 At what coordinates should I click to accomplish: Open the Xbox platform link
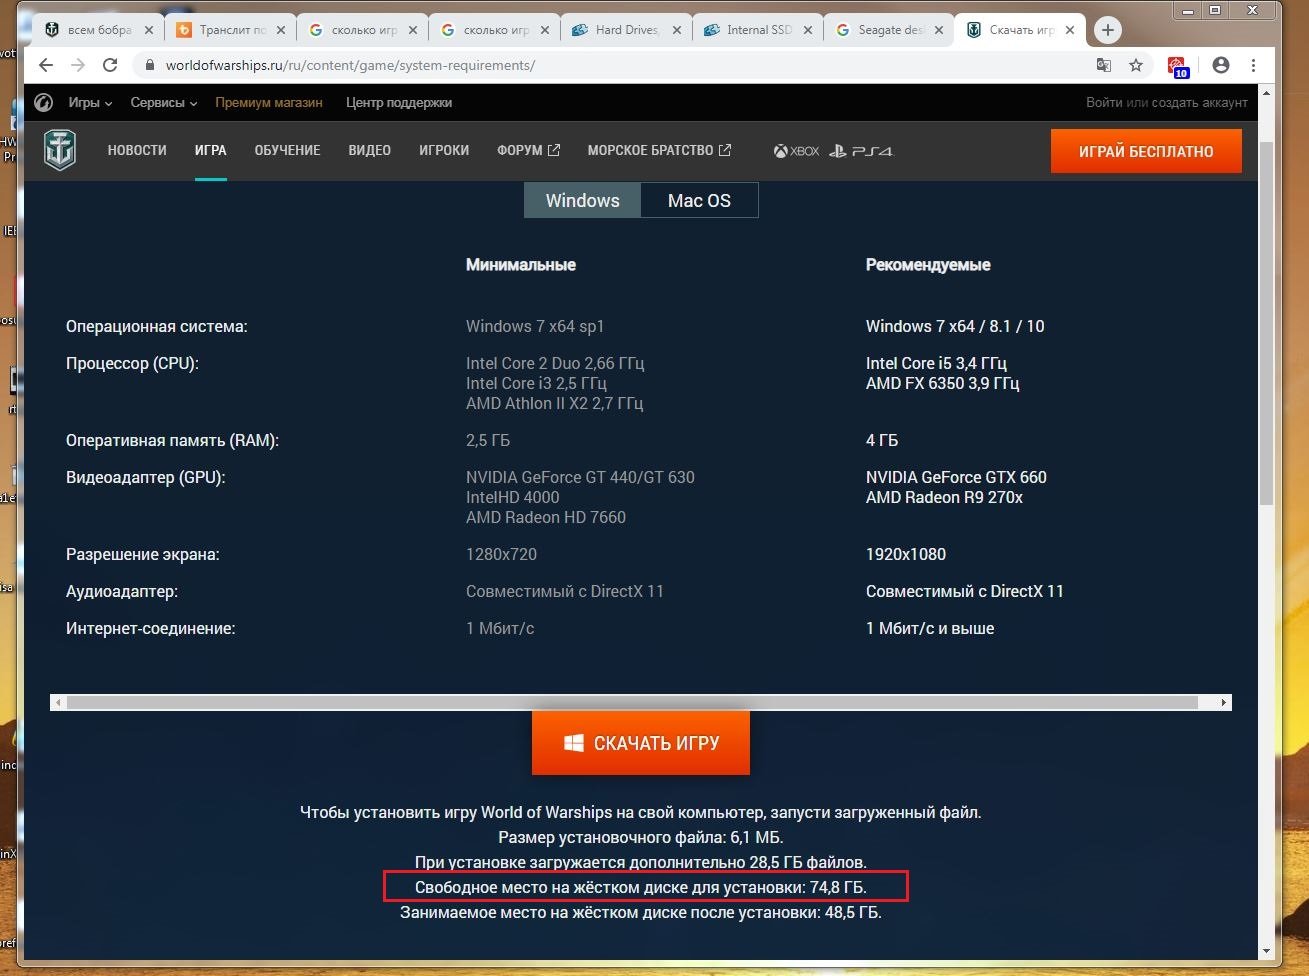[x=796, y=151]
